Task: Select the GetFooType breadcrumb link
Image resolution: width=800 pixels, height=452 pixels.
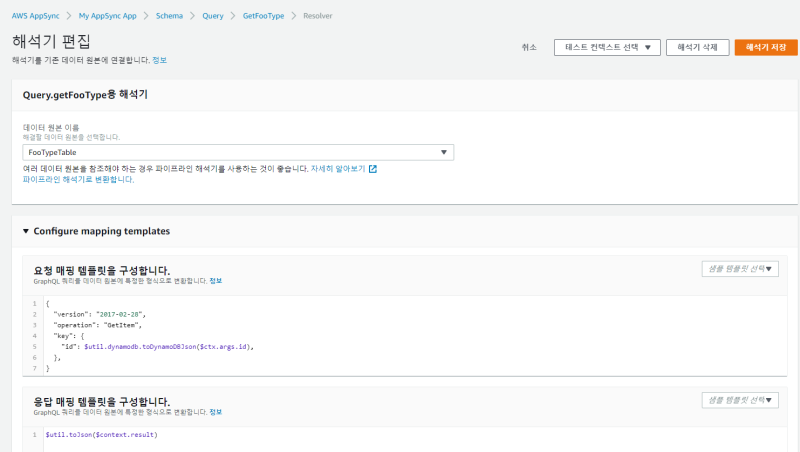Action: click(262, 17)
